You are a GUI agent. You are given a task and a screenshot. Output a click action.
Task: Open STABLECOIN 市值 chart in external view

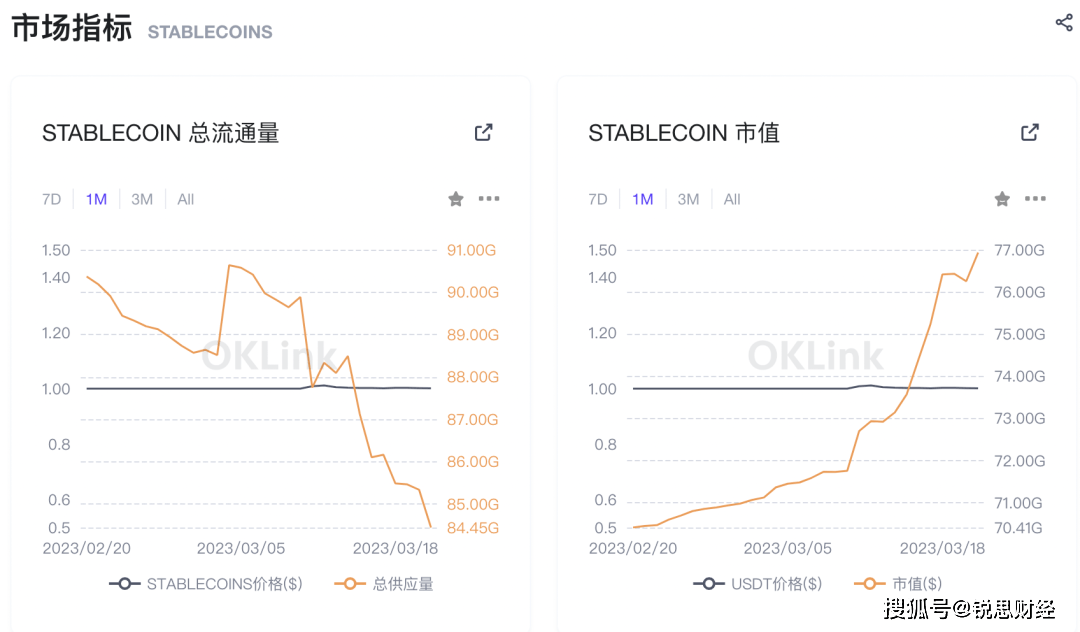[1030, 132]
